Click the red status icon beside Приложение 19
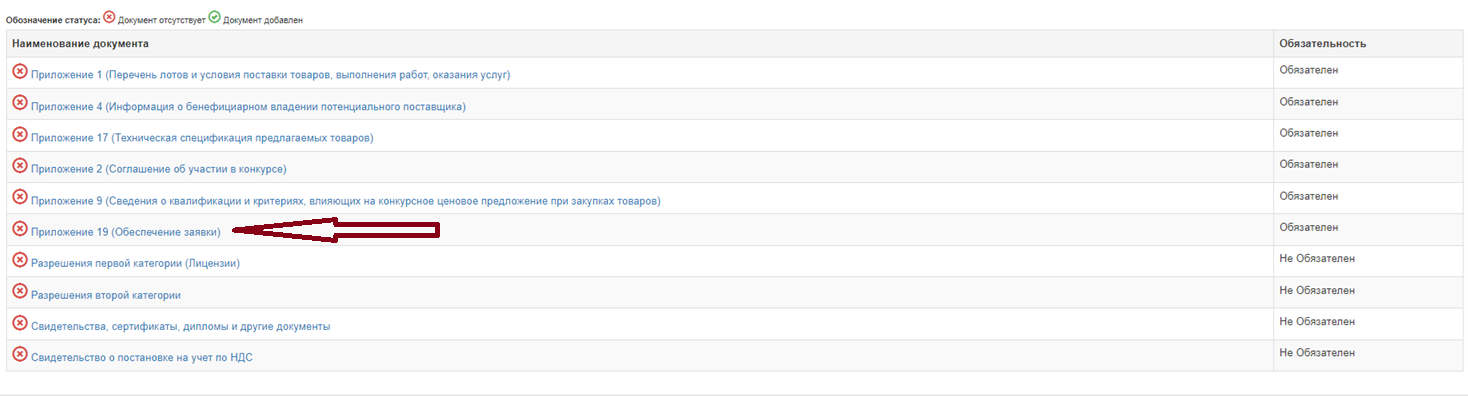Viewport: 1468px width, 396px height. pyautogui.click(x=20, y=228)
